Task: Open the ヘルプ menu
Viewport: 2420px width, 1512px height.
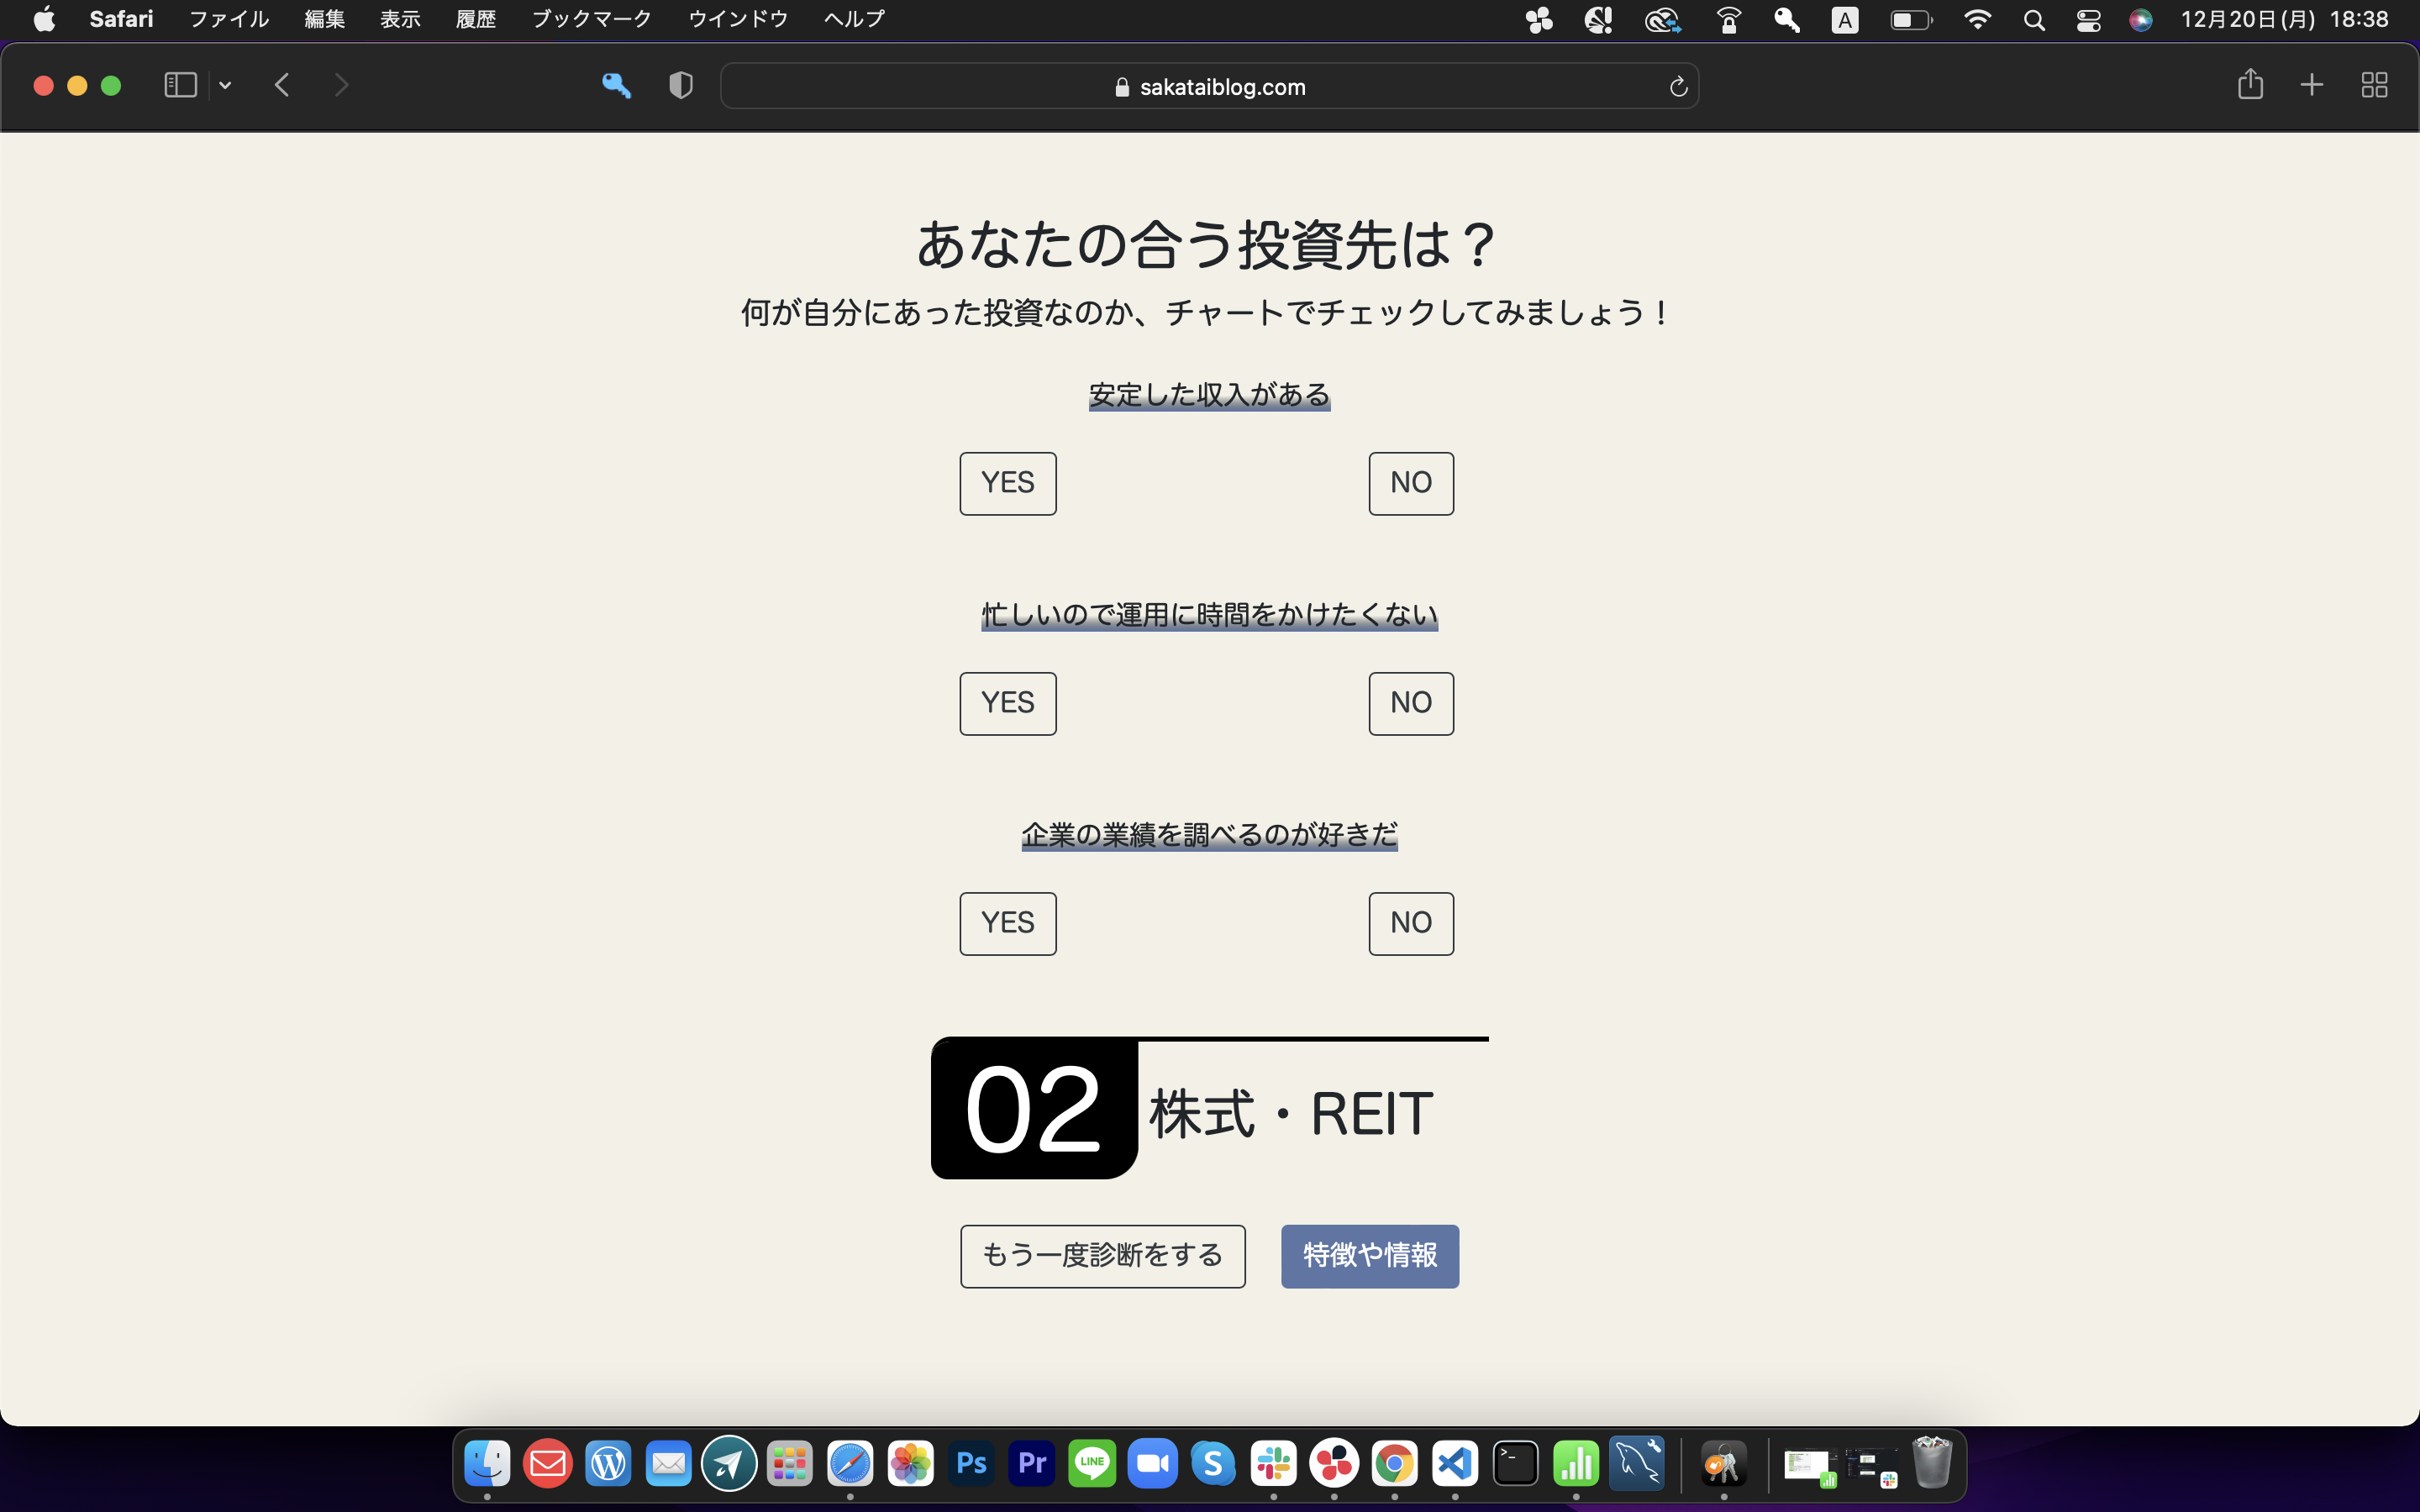Action: pyautogui.click(x=852, y=18)
